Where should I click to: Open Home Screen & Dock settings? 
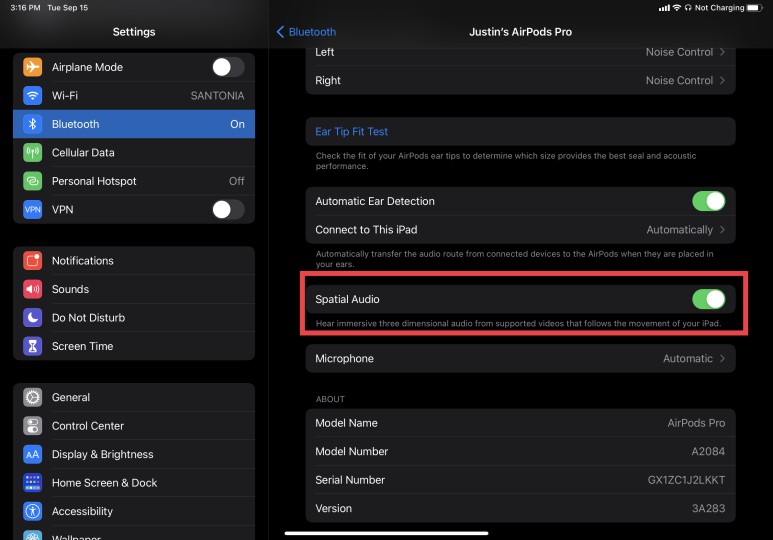pyautogui.click(x=134, y=483)
